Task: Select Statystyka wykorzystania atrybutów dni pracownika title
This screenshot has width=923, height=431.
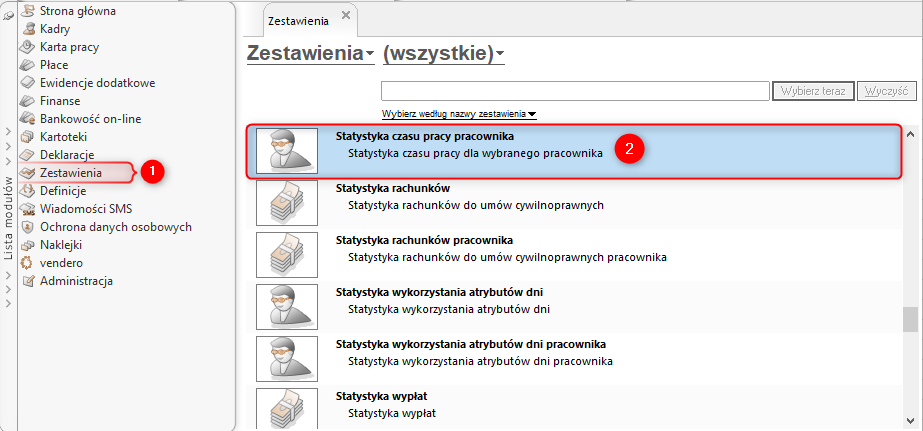Action: point(471,344)
